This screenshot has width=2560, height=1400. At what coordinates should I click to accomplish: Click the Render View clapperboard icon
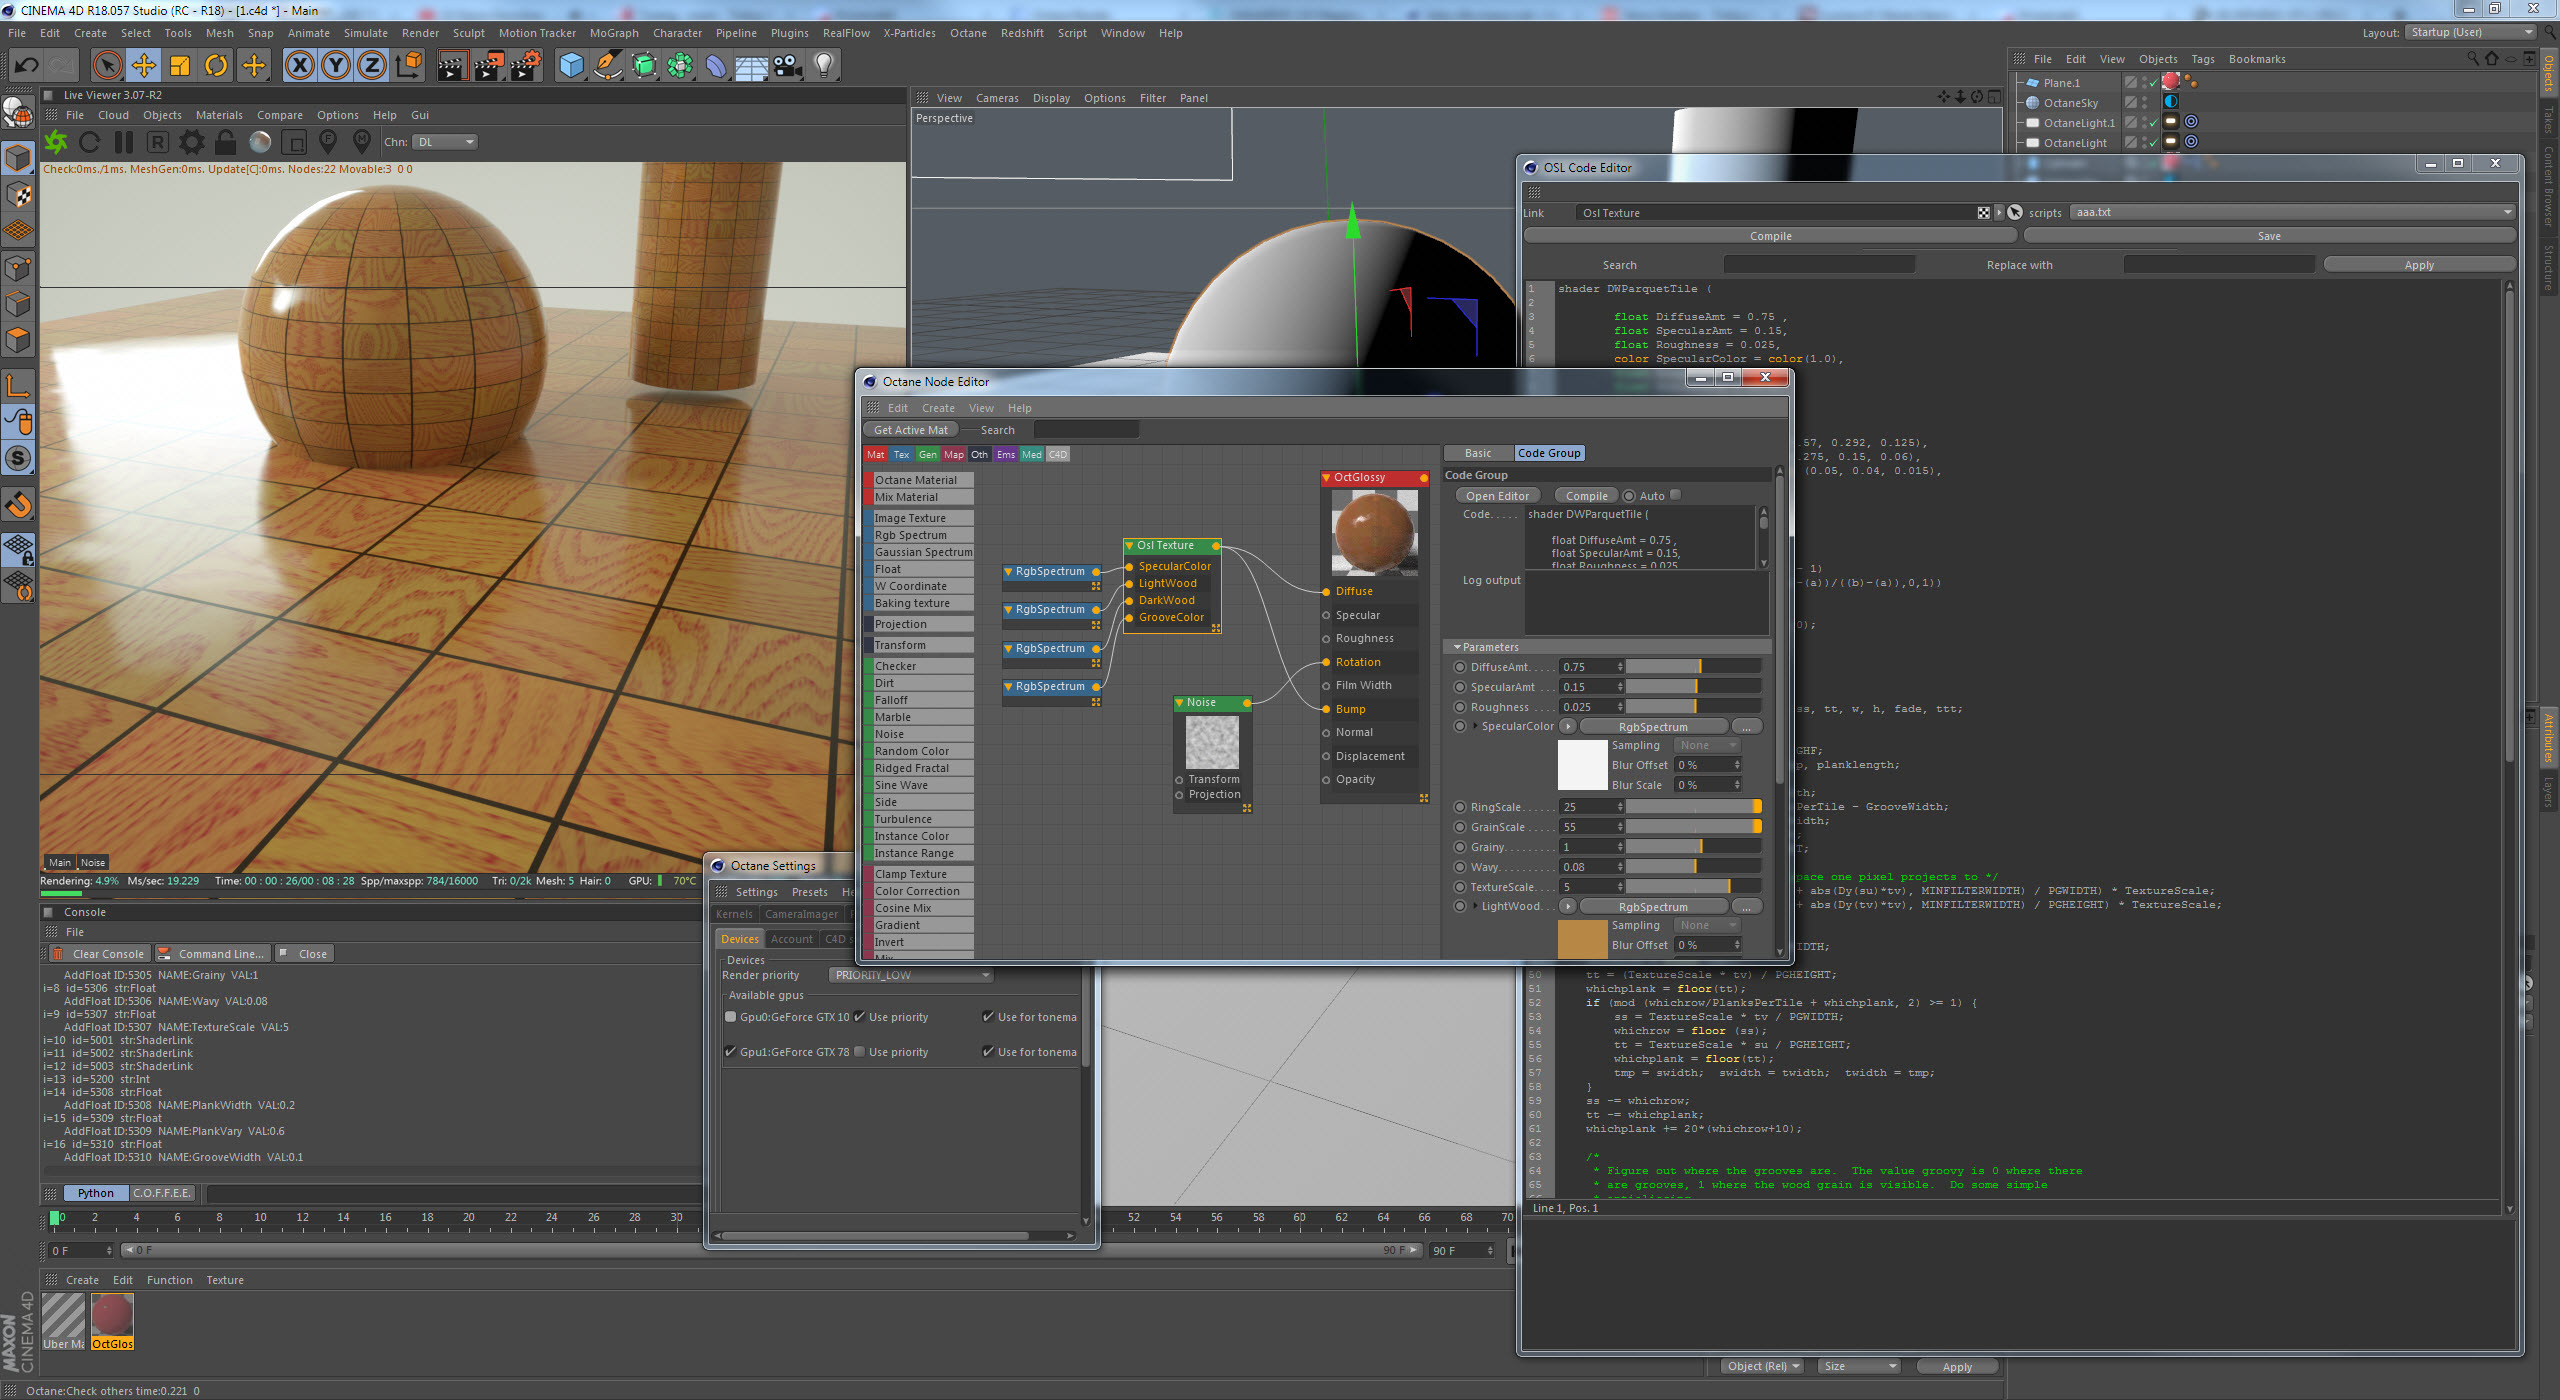pyautogui.click(x=452, y=66)
